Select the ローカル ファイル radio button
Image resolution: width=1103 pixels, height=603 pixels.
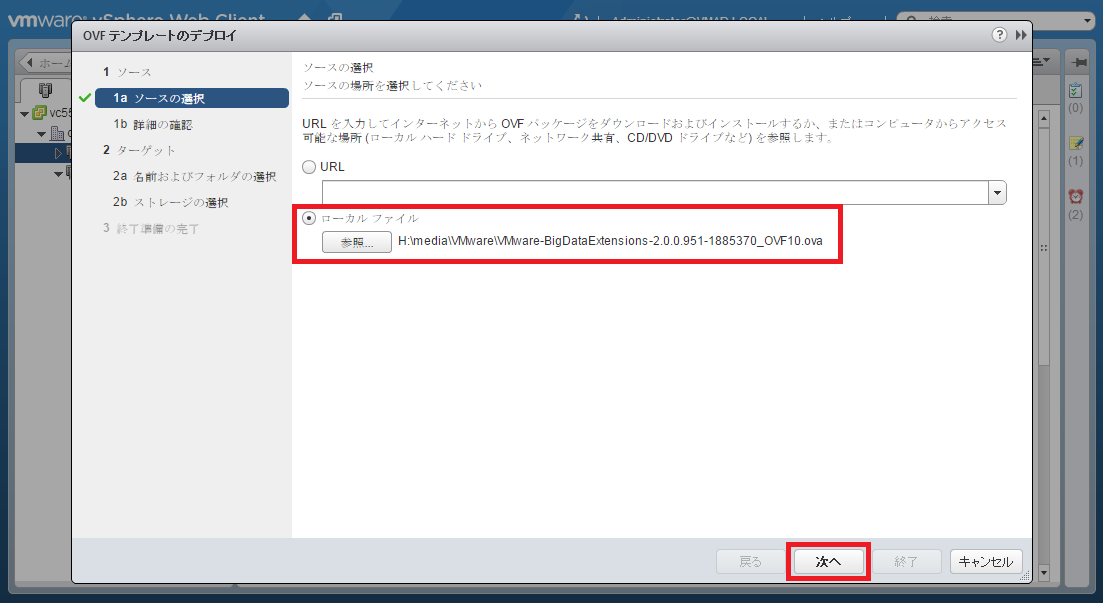pos(309,218)
